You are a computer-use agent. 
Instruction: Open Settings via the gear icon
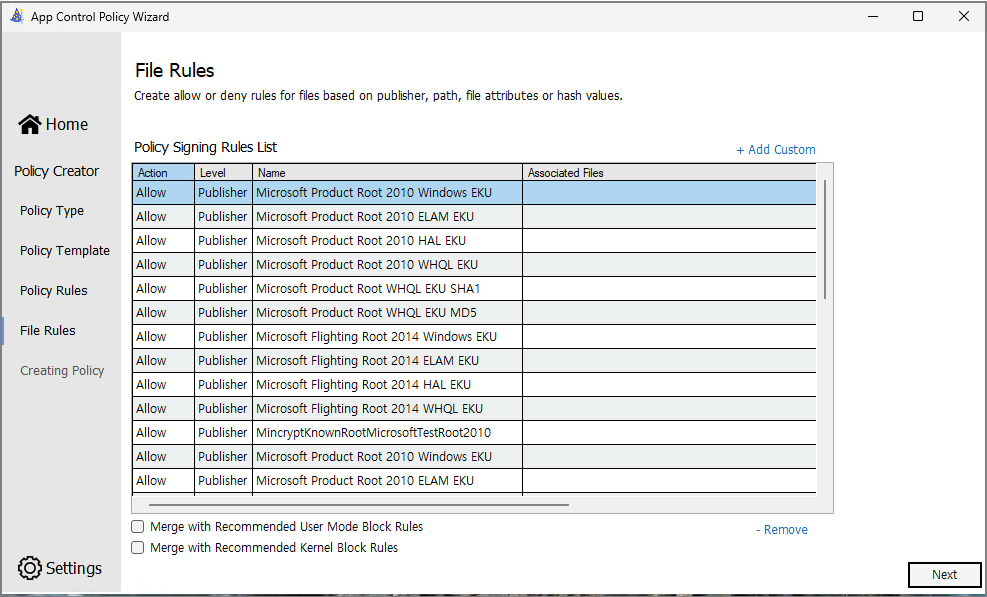point(30,568)
